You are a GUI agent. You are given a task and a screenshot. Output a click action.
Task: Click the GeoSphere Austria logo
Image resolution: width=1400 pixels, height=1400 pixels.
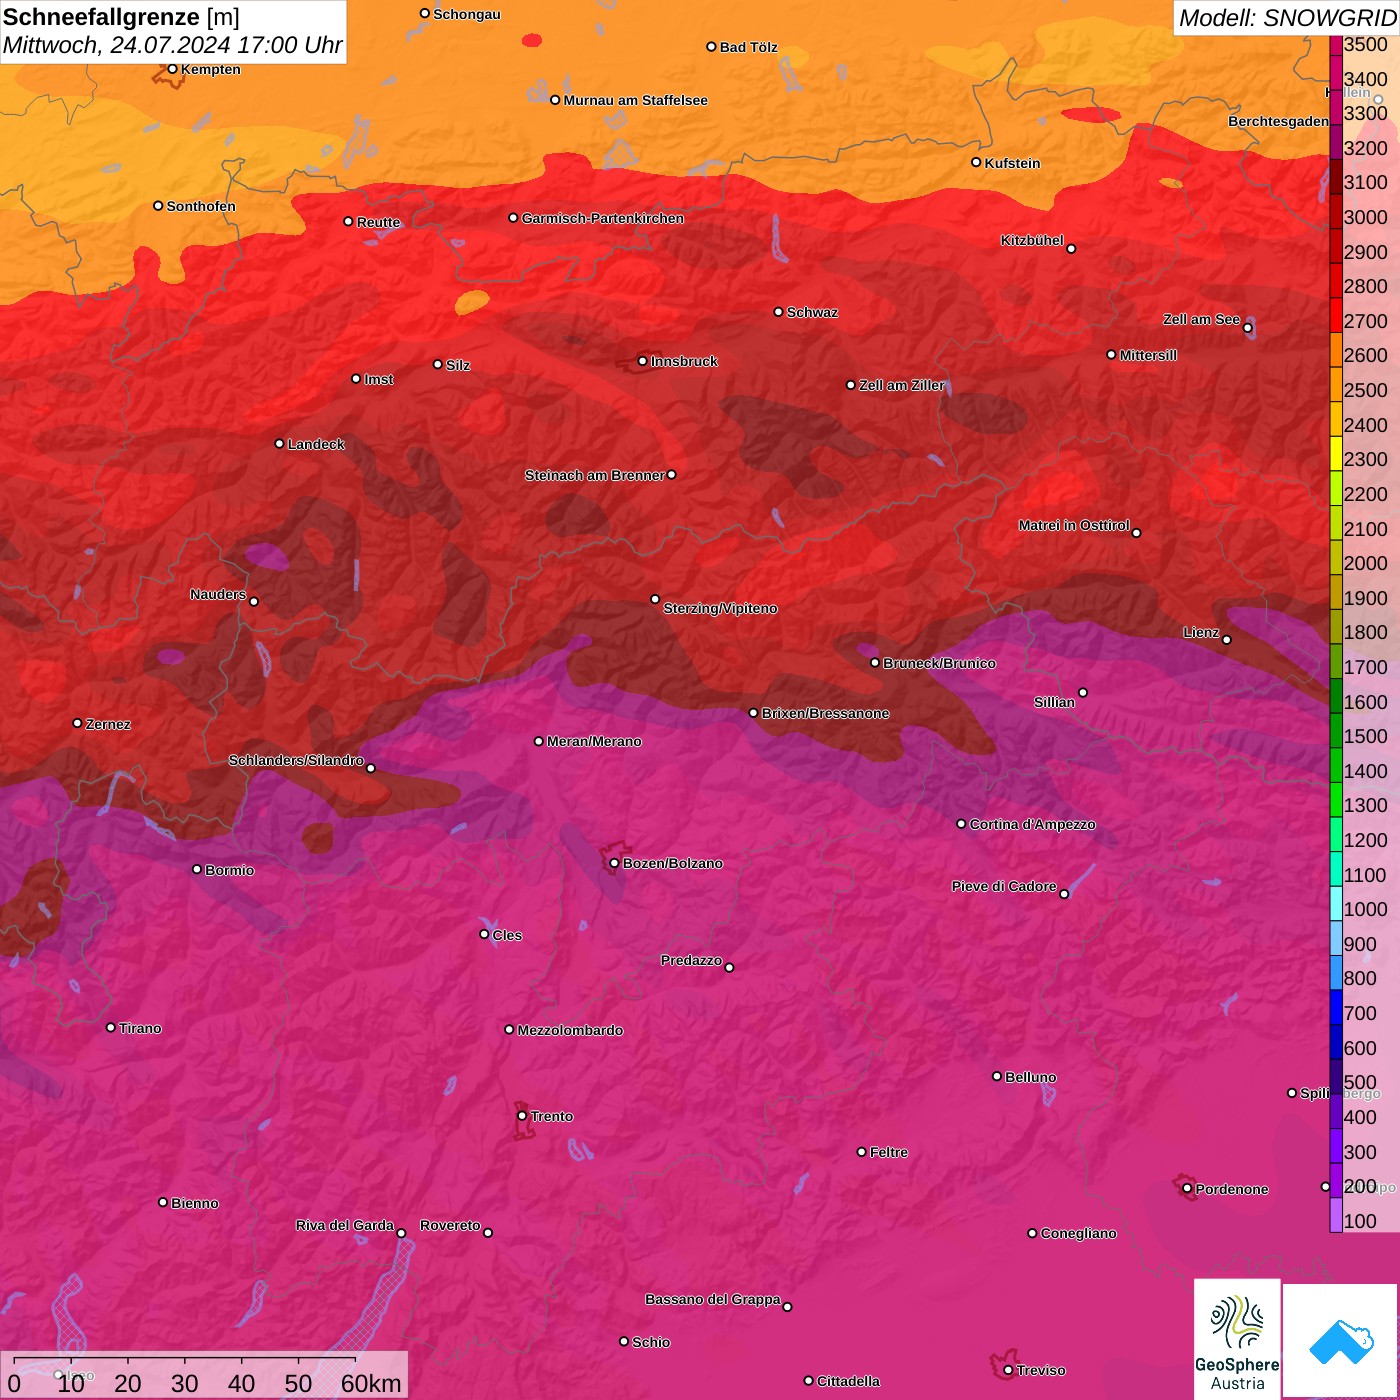1237,1341
